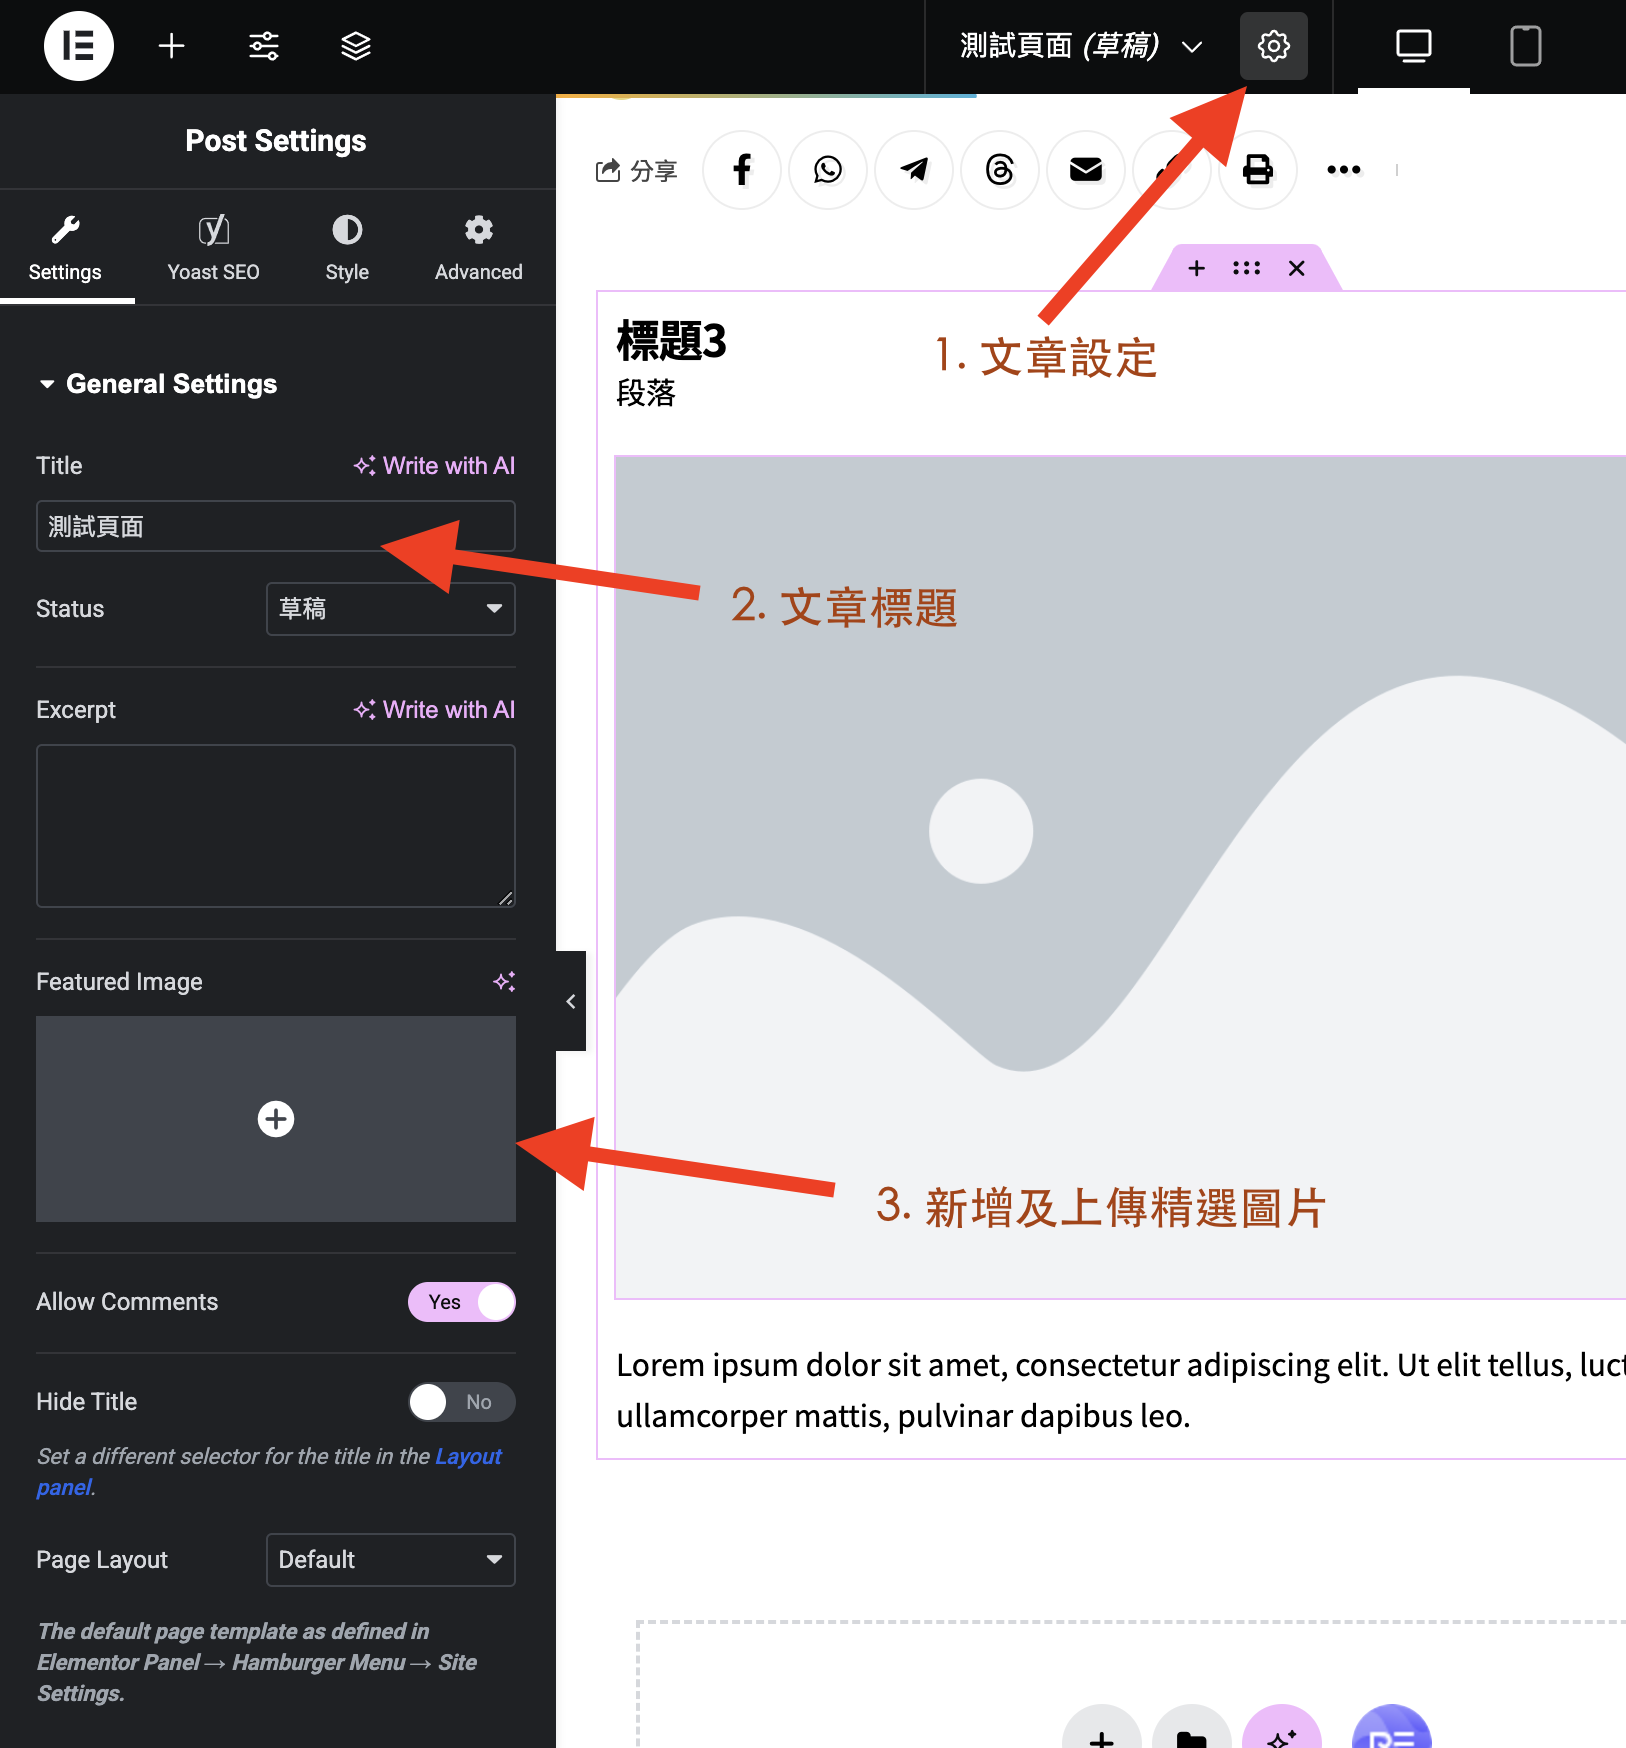Open the Add Element plus icon
The width and height of the screenshot is (1626, 1748).
coord(172,46)
